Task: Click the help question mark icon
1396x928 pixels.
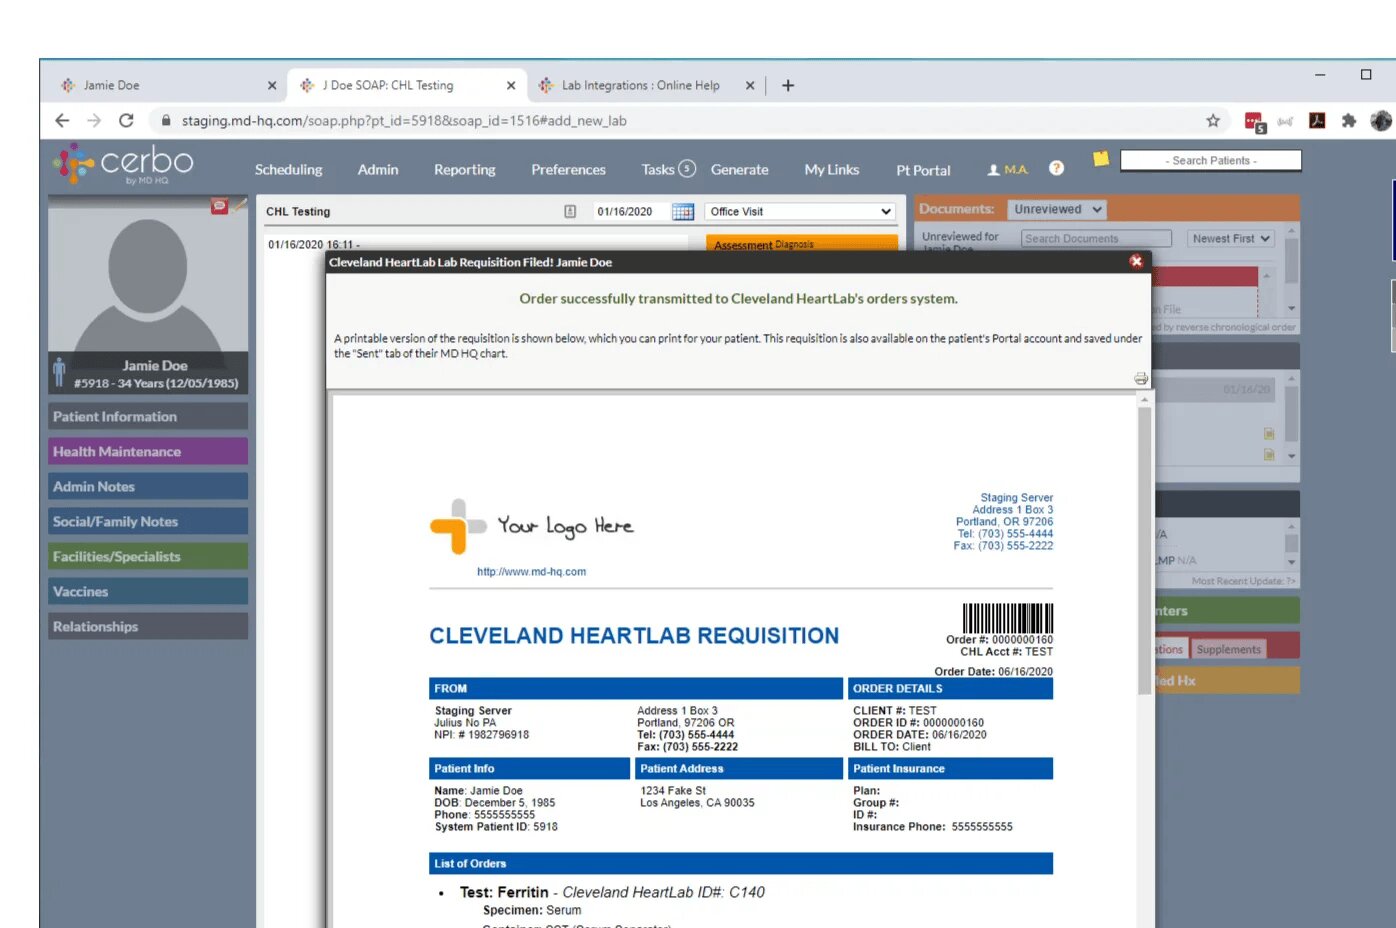Action: (1056, 168)
